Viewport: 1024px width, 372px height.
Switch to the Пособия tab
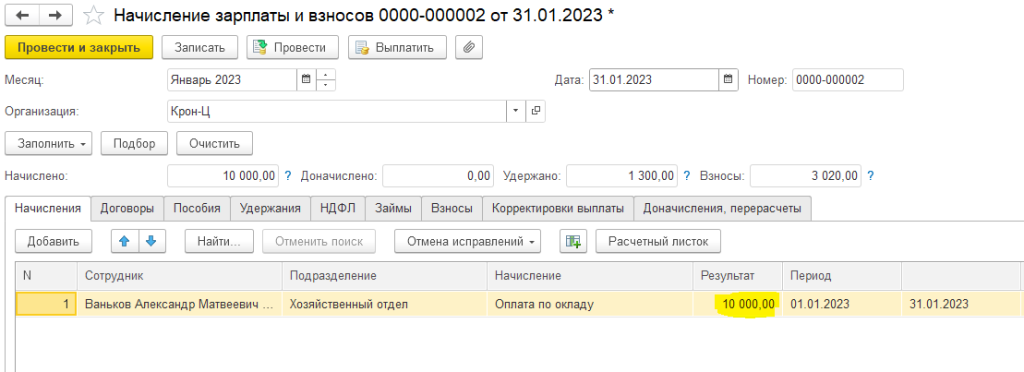[197, 208]
